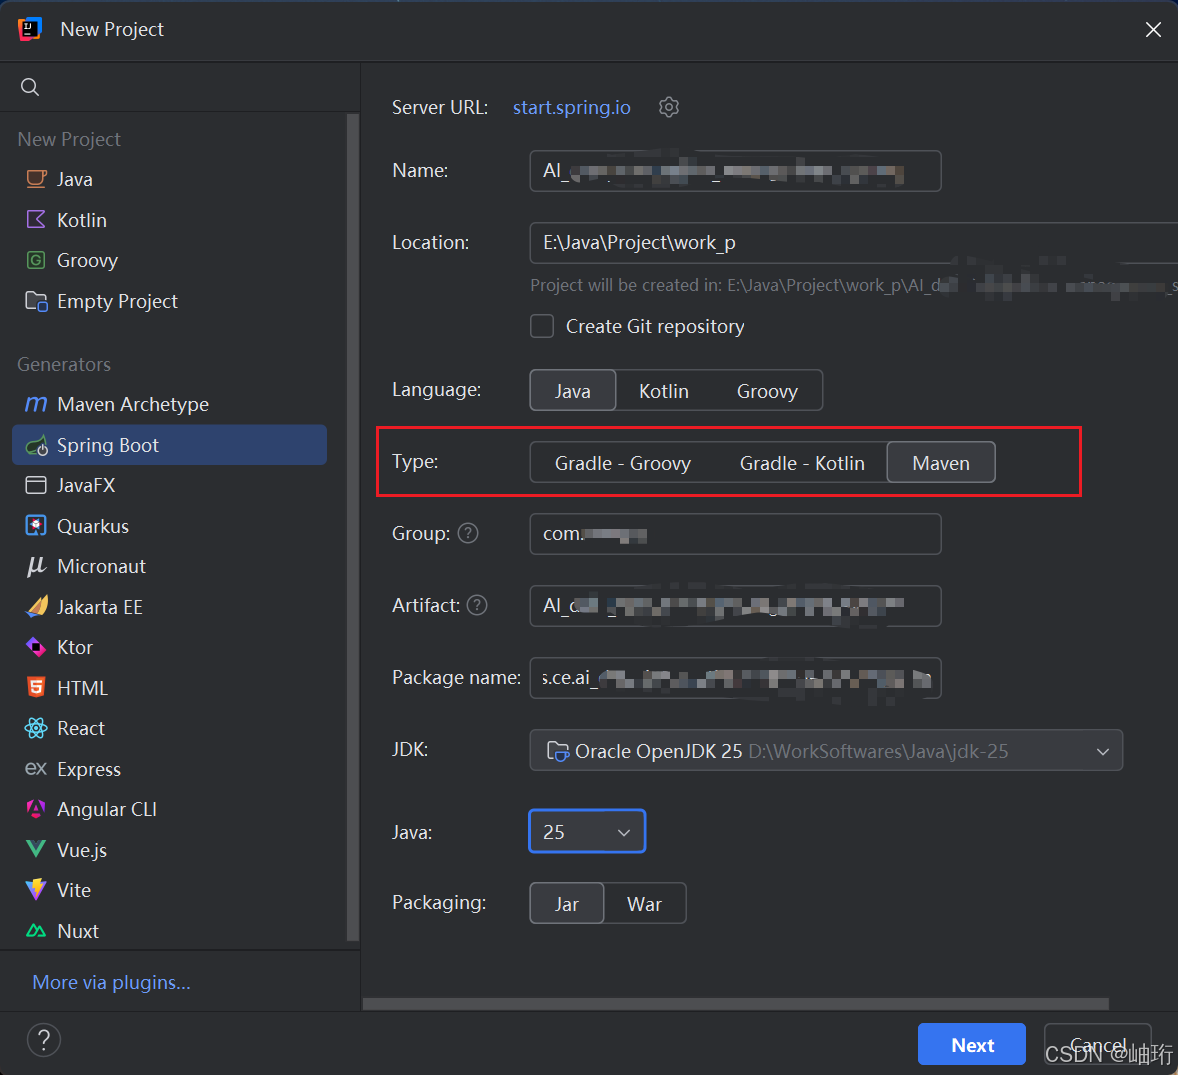
Task: Choose Vite generator icon
Action: (x=36, y=890)
